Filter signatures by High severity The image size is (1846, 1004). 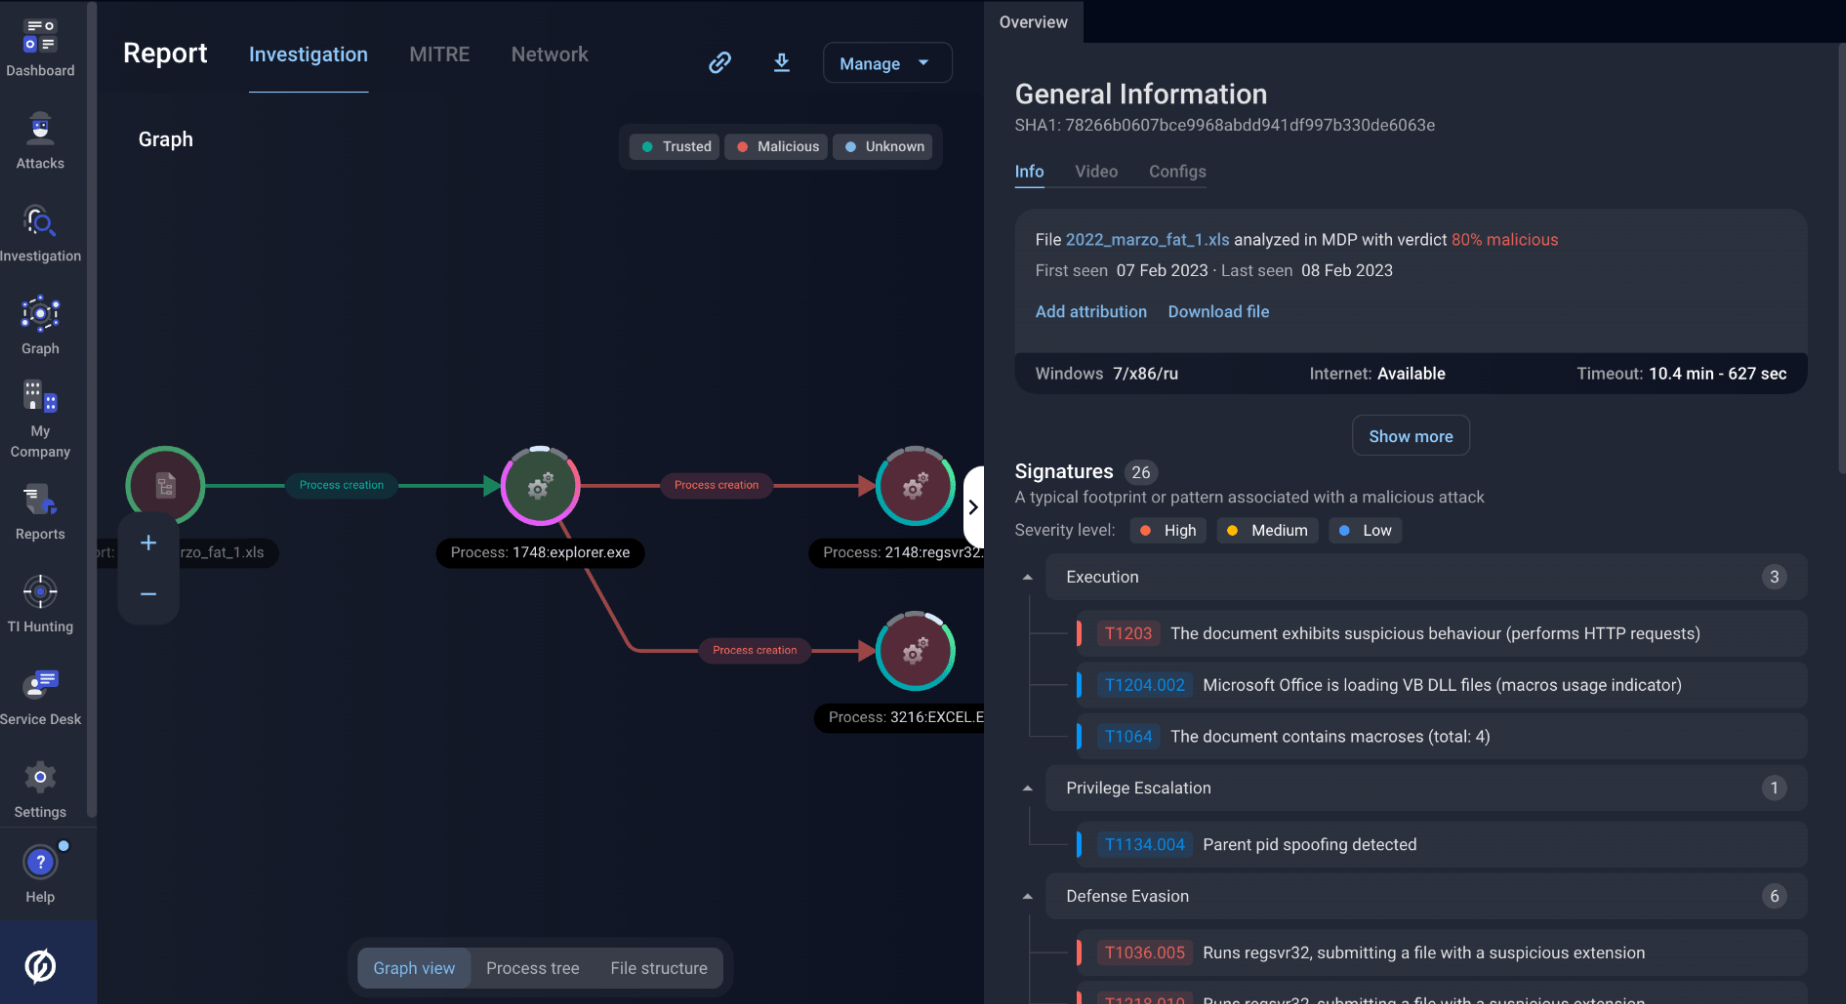tap(1167, 530)
